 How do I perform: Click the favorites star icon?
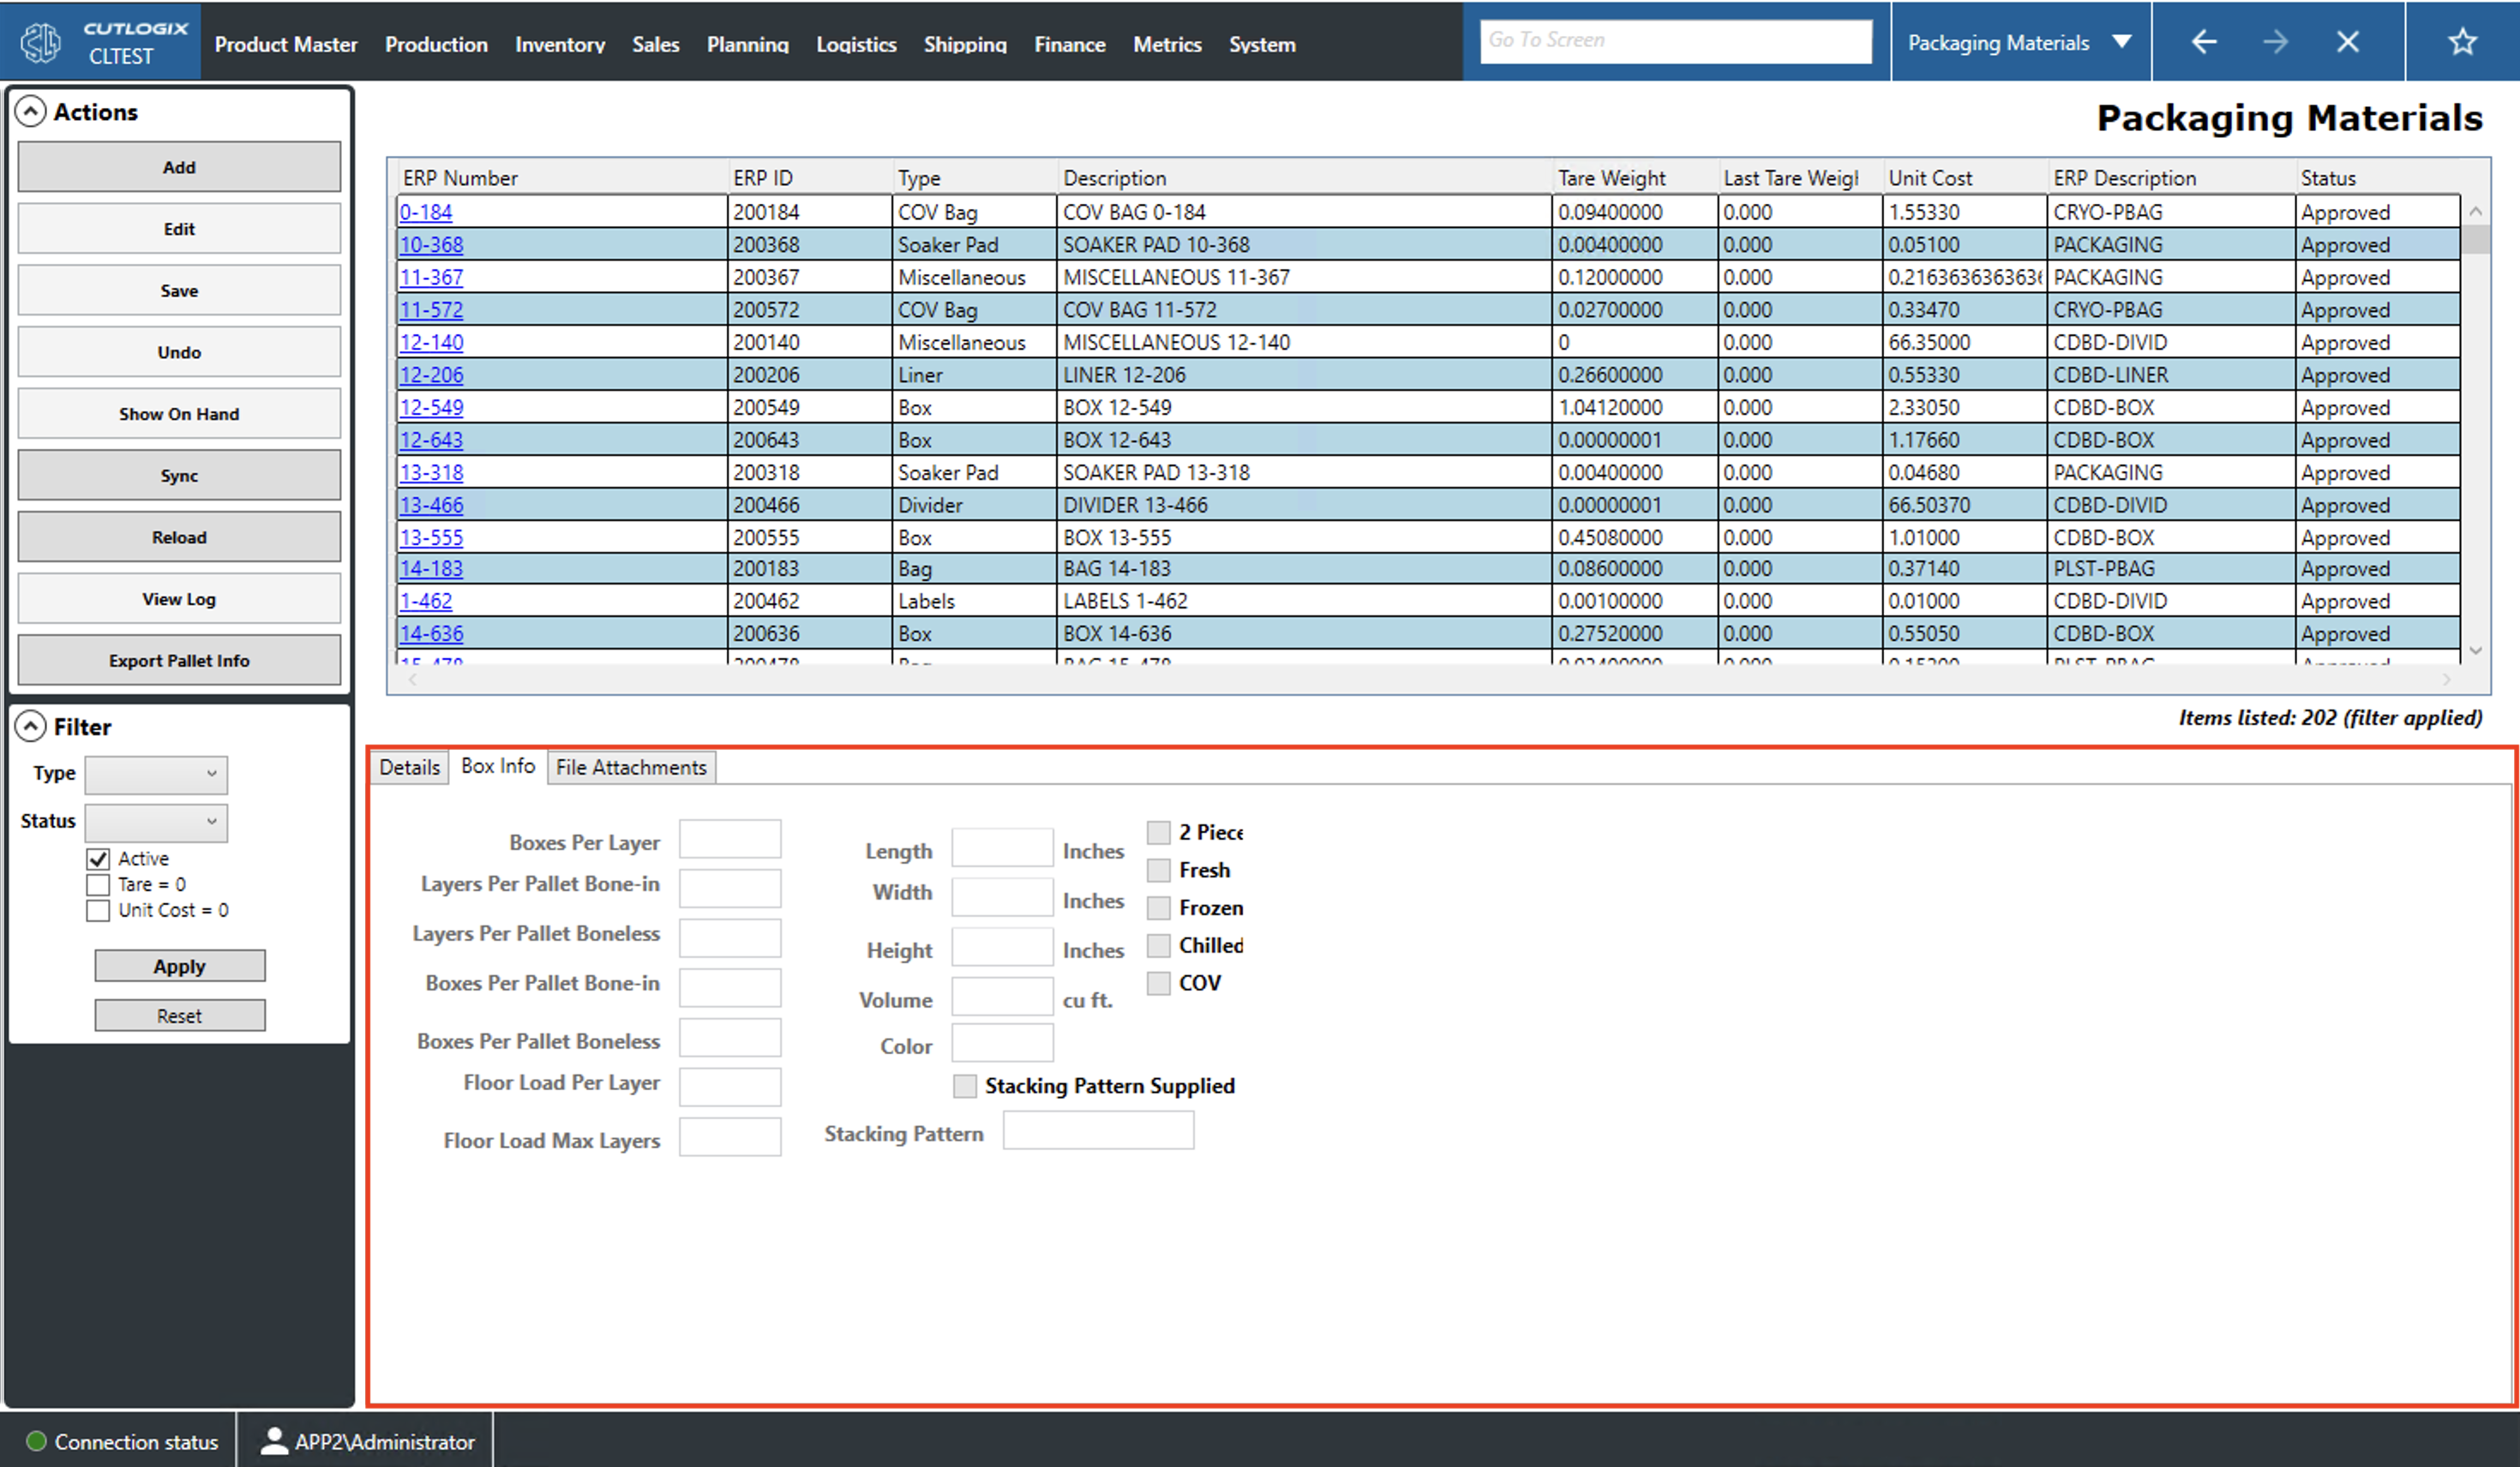[2462, 41]
